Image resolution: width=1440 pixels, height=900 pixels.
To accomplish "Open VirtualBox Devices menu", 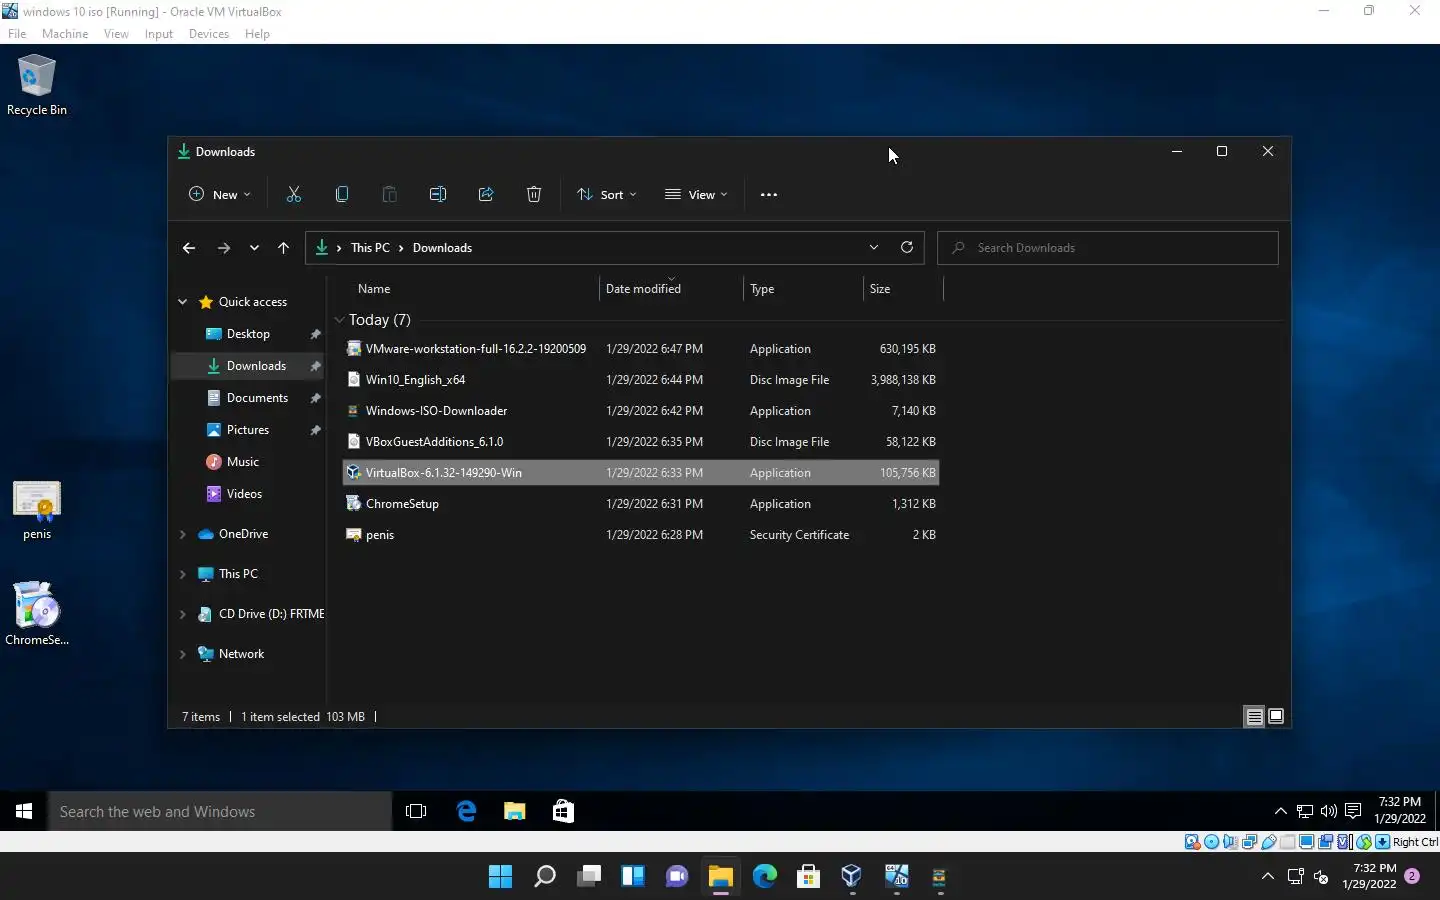I will [208, 34].
